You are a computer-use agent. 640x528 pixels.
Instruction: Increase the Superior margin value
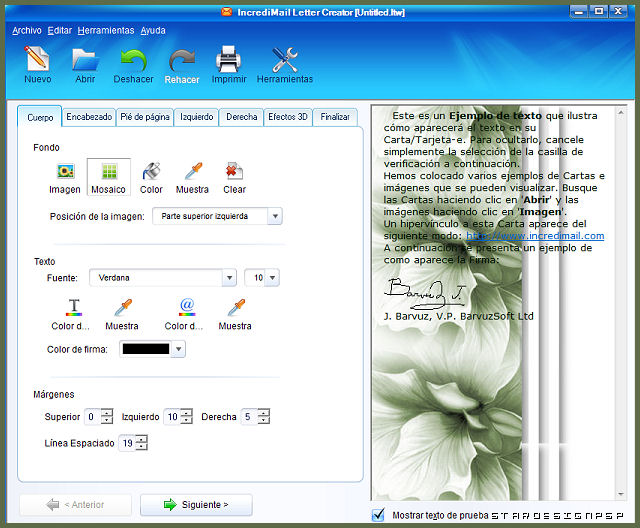pos(107,412)
